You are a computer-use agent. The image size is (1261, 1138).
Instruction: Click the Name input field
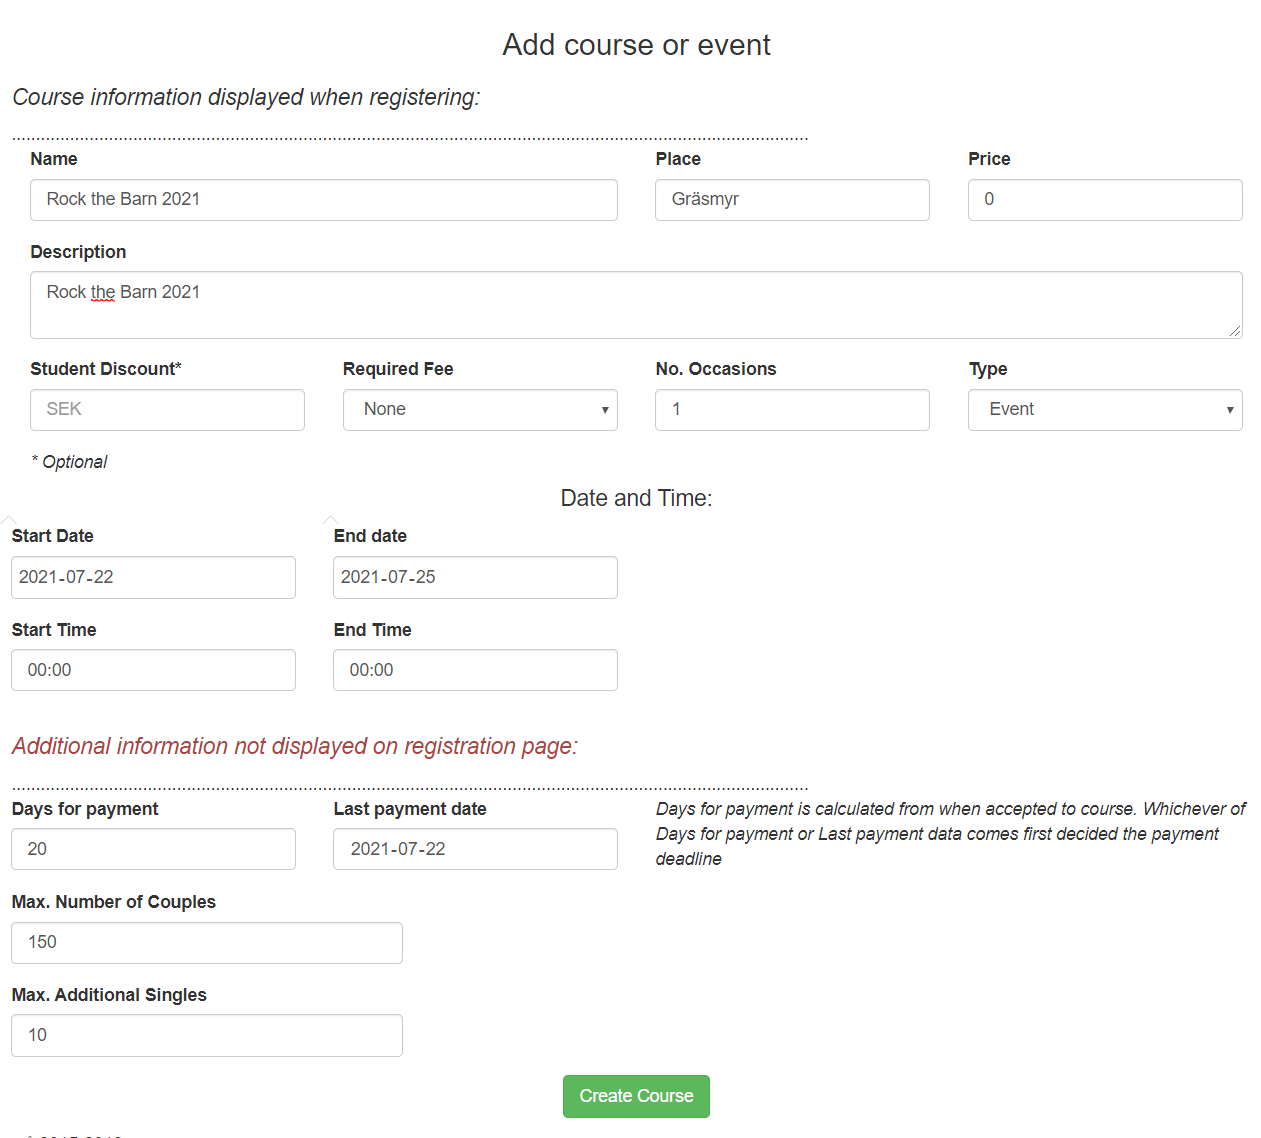point(323,200)
